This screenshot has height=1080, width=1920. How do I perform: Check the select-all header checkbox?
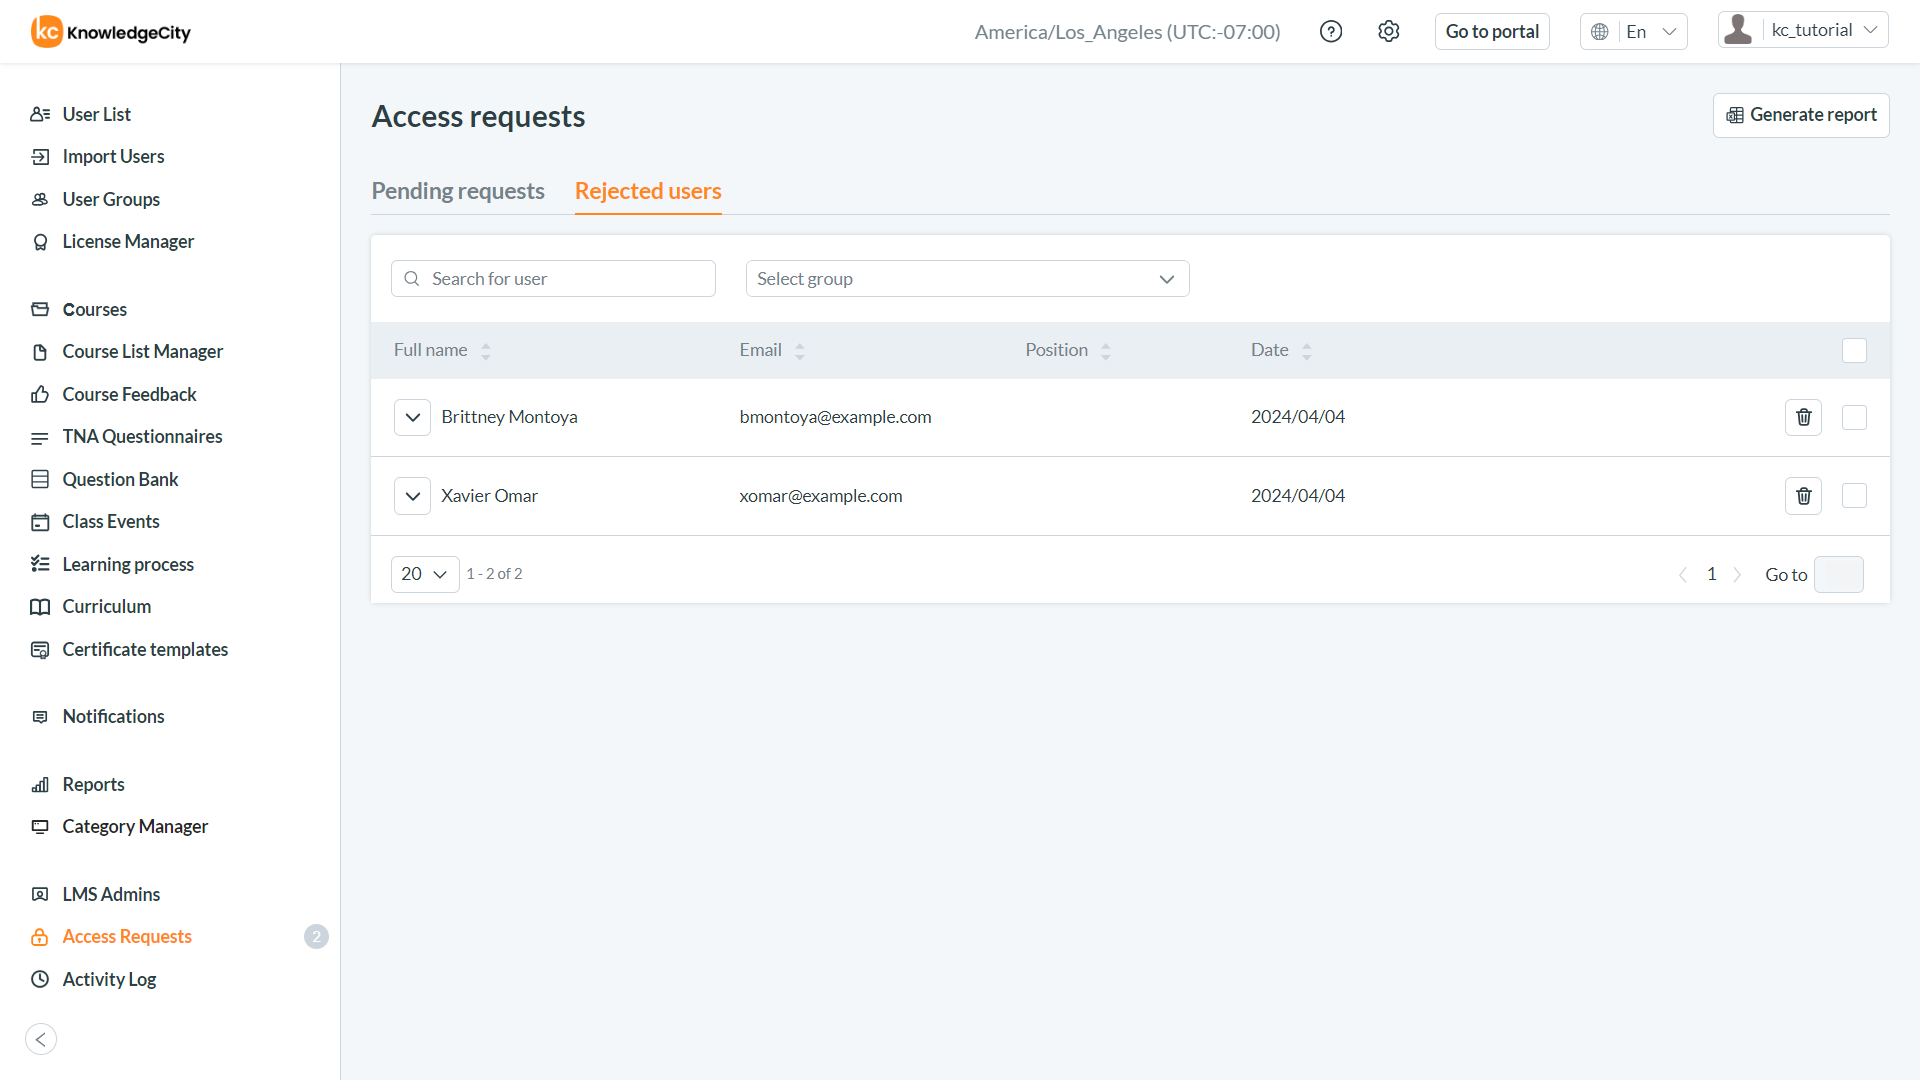click(x=1854, y=351)
